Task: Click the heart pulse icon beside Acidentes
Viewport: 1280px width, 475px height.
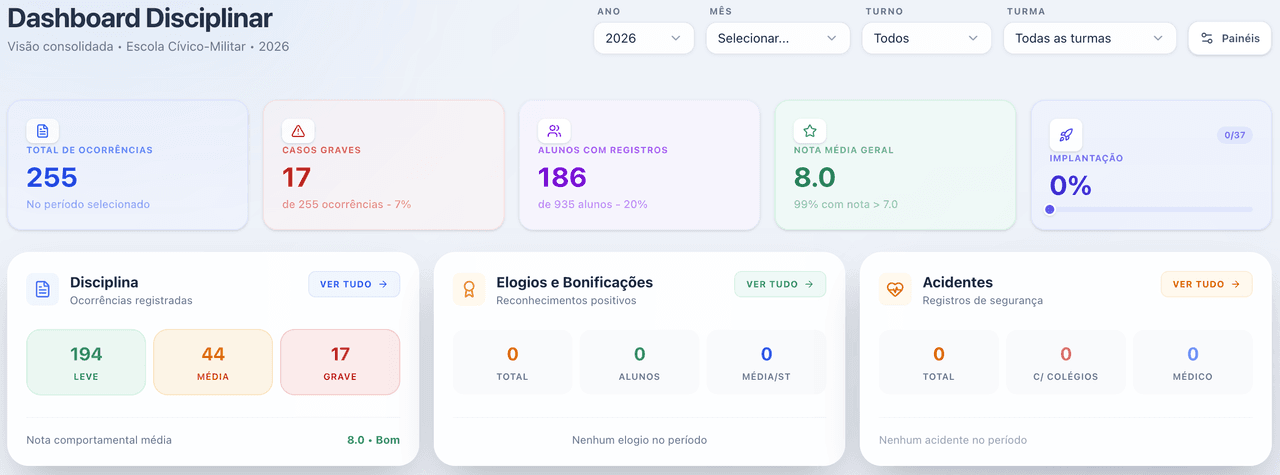Action: 895,289
